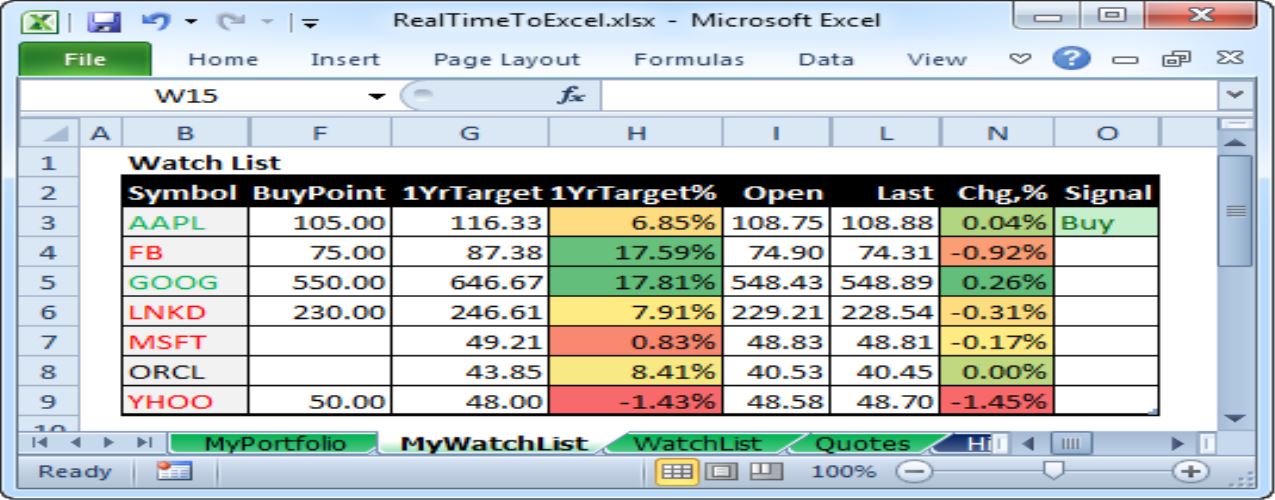Viewport: 1275px width, 500px height.
Task: Click the Select All corner triangle
Action: click(50, 132)
